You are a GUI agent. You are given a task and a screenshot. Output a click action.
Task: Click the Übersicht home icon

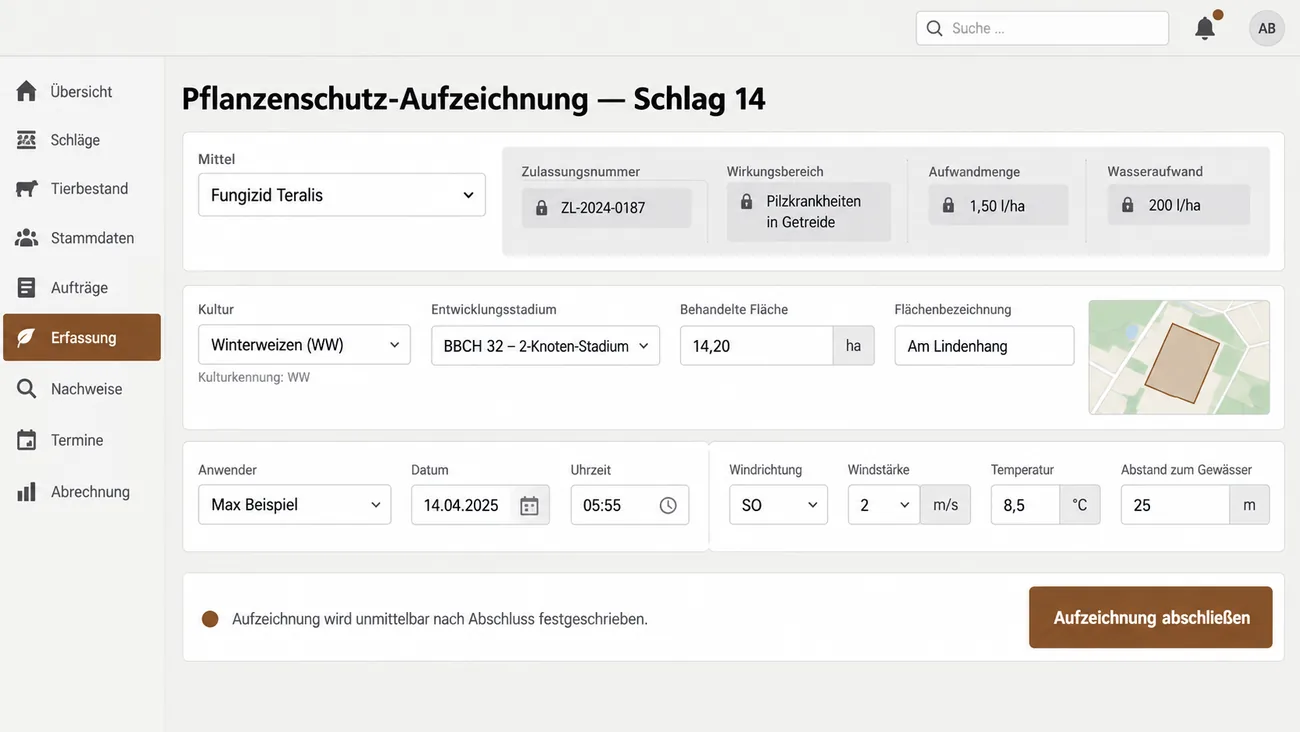27,91
